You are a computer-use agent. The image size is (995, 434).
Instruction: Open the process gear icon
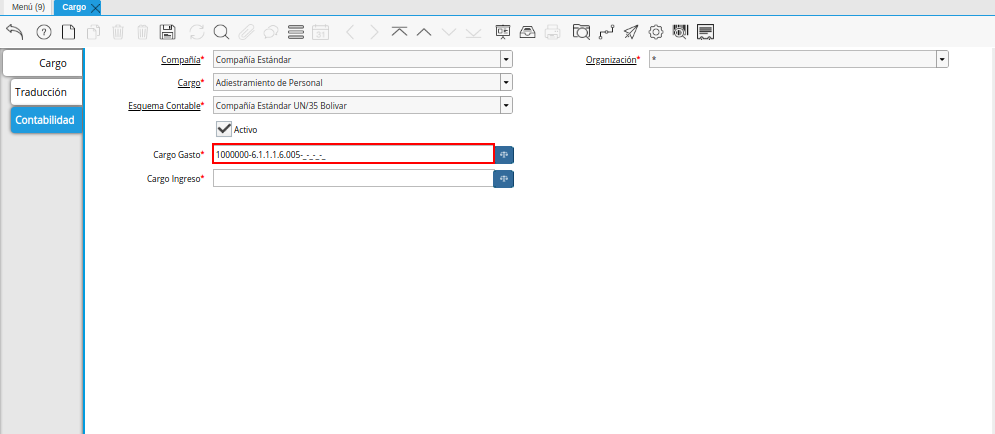(x=656, y=32)
